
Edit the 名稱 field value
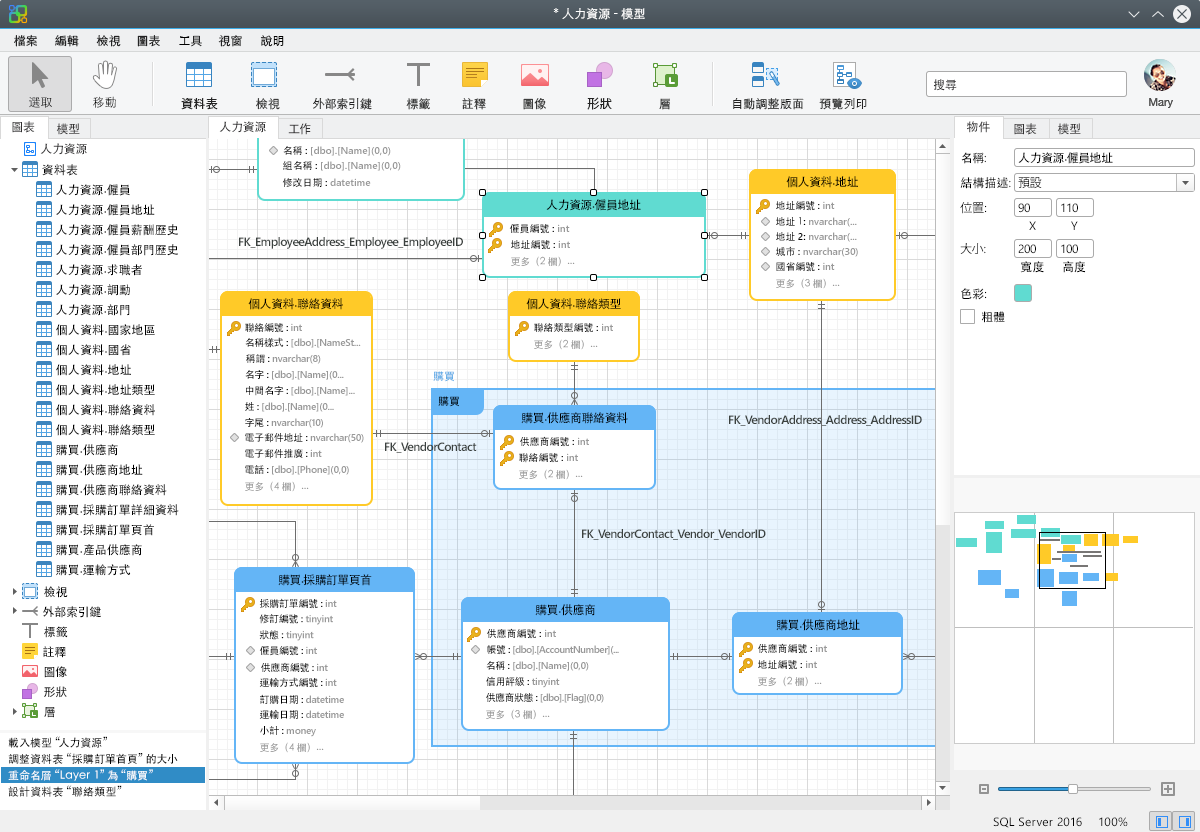tap(1104, 157)
